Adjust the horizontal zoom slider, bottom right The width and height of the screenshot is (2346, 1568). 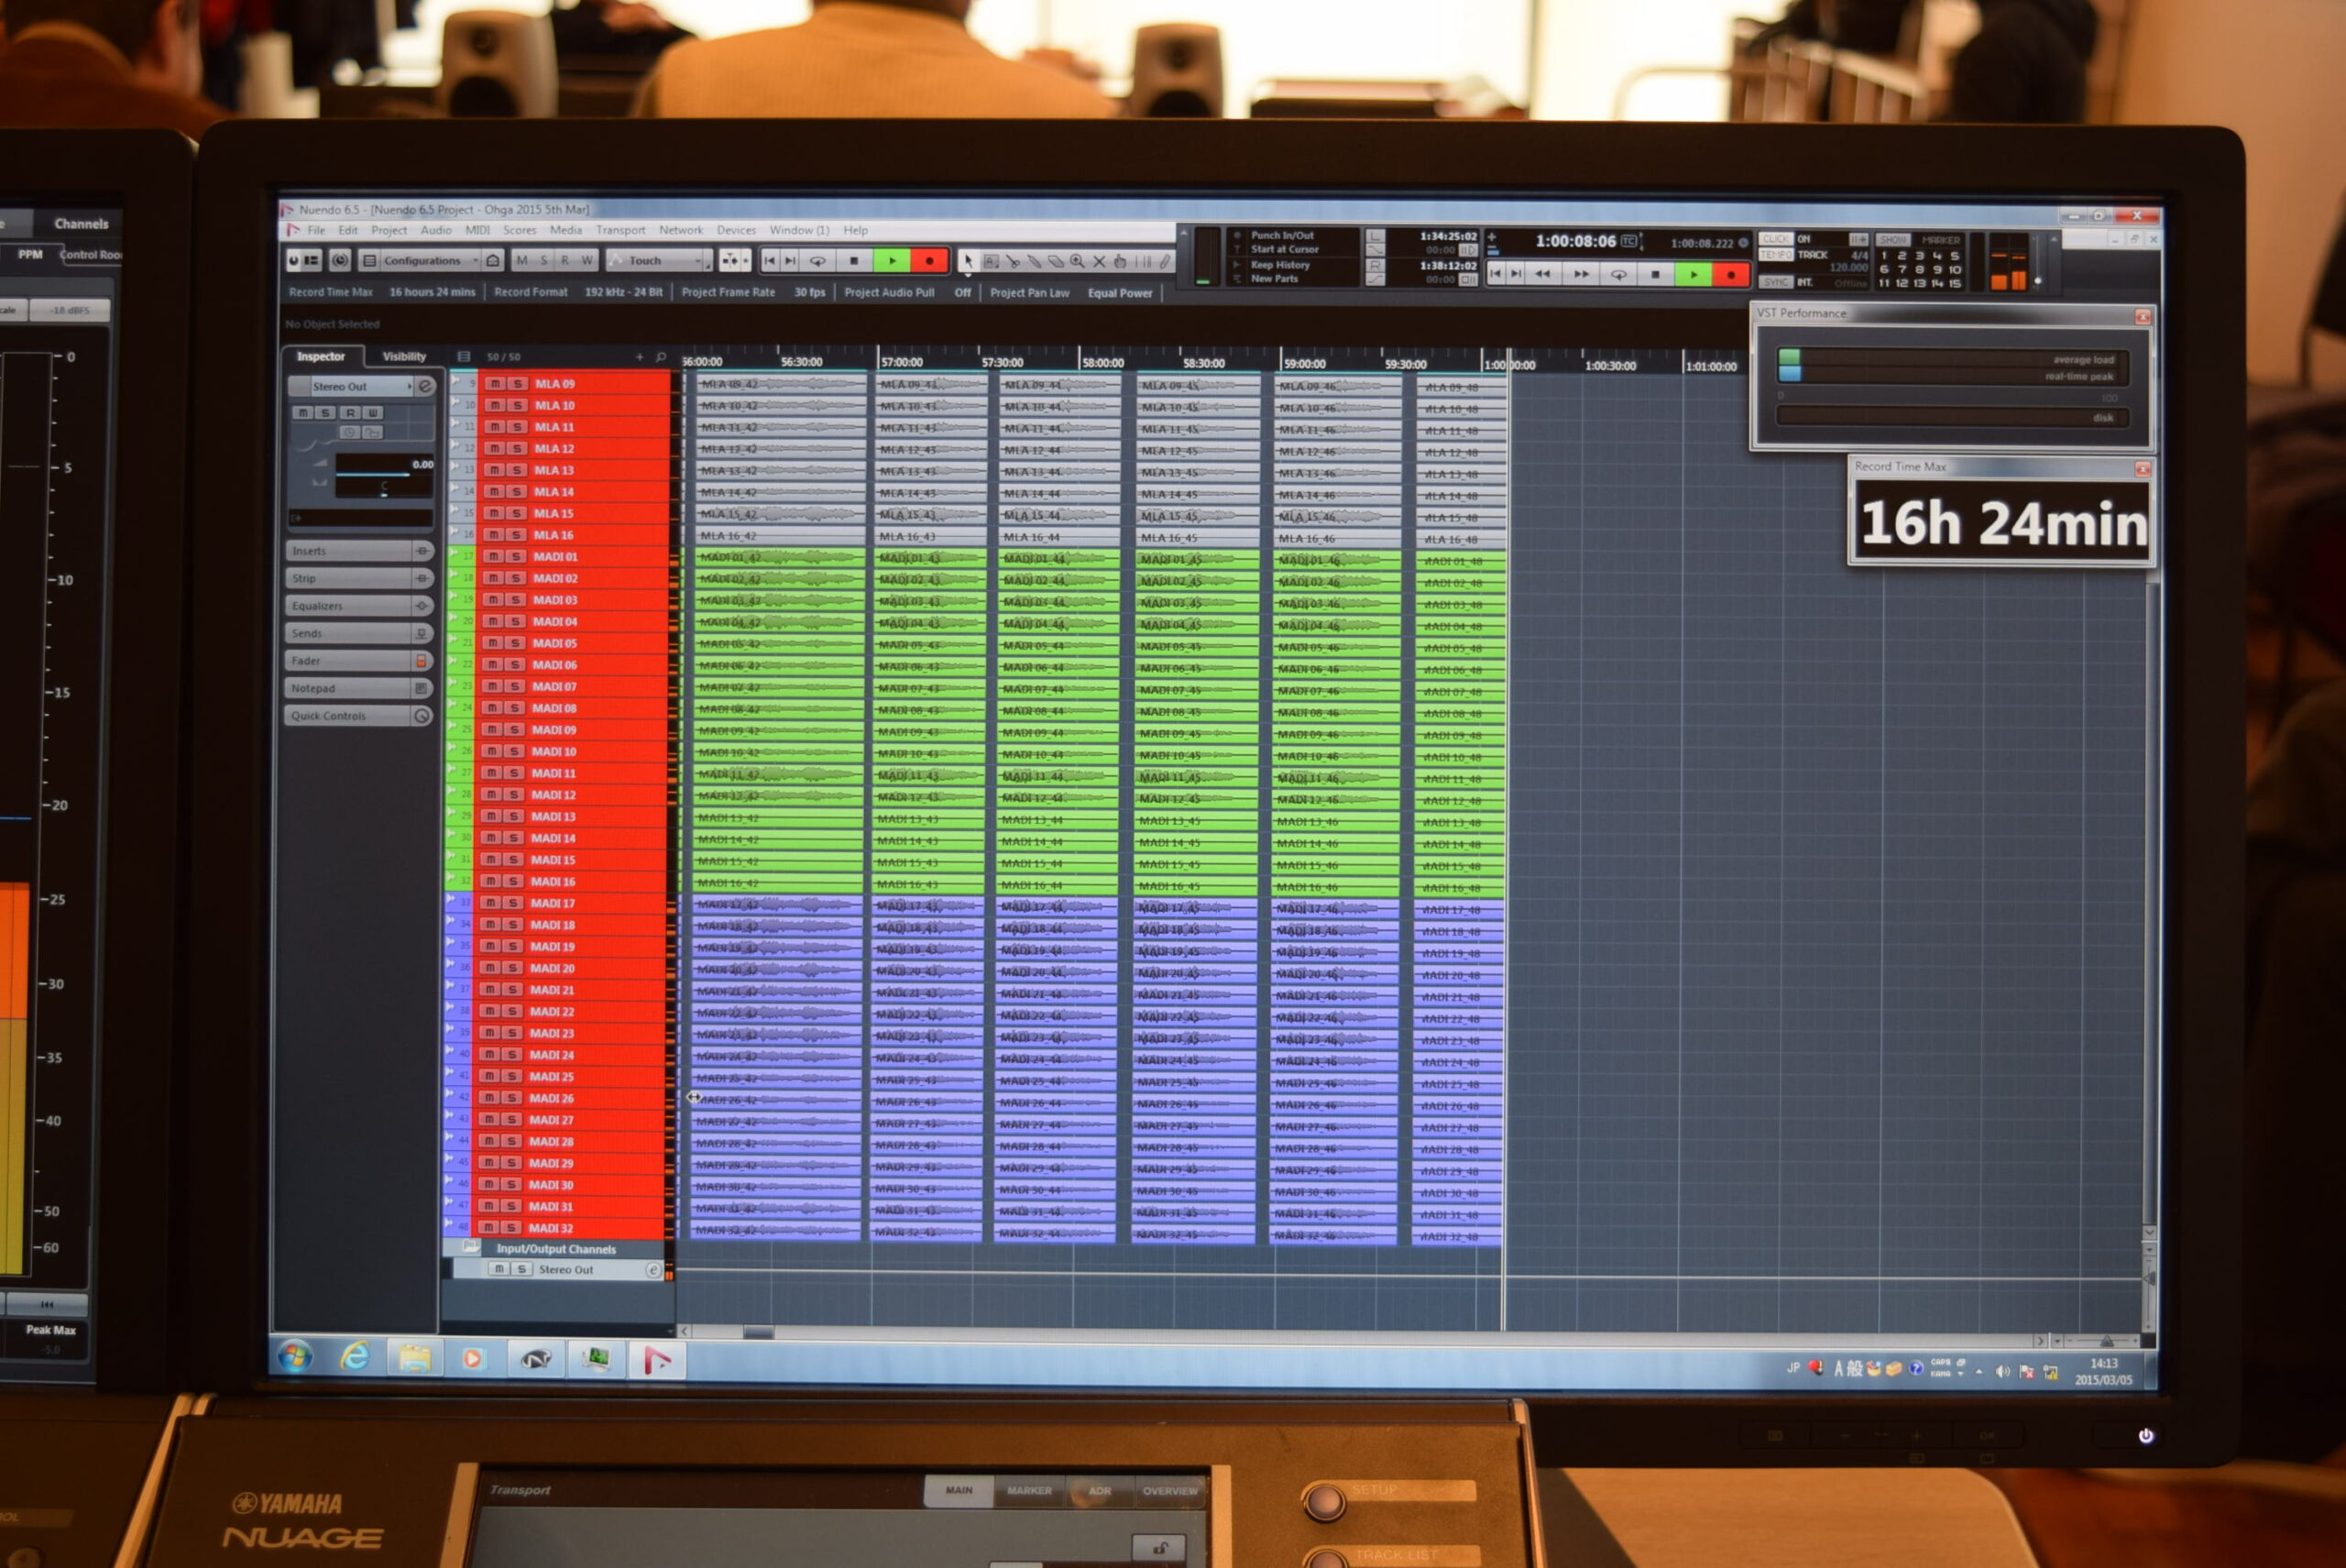click(x=2106, y=1340)
